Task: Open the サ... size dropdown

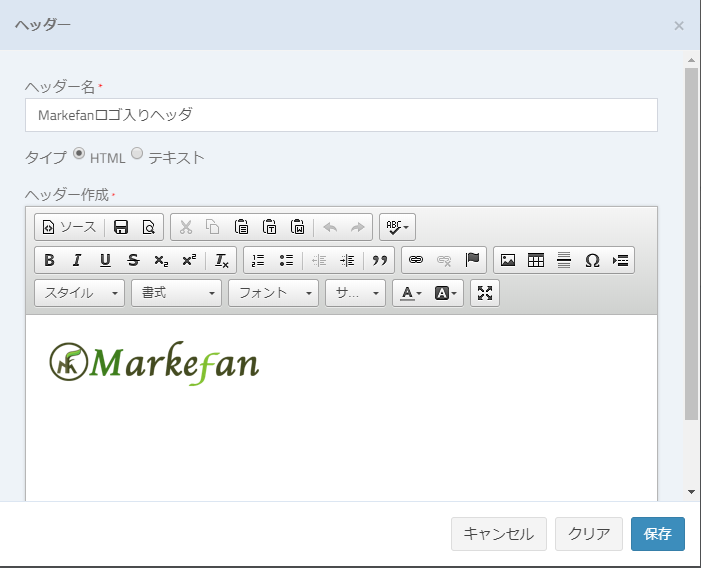Action: [x=355, y=293]
